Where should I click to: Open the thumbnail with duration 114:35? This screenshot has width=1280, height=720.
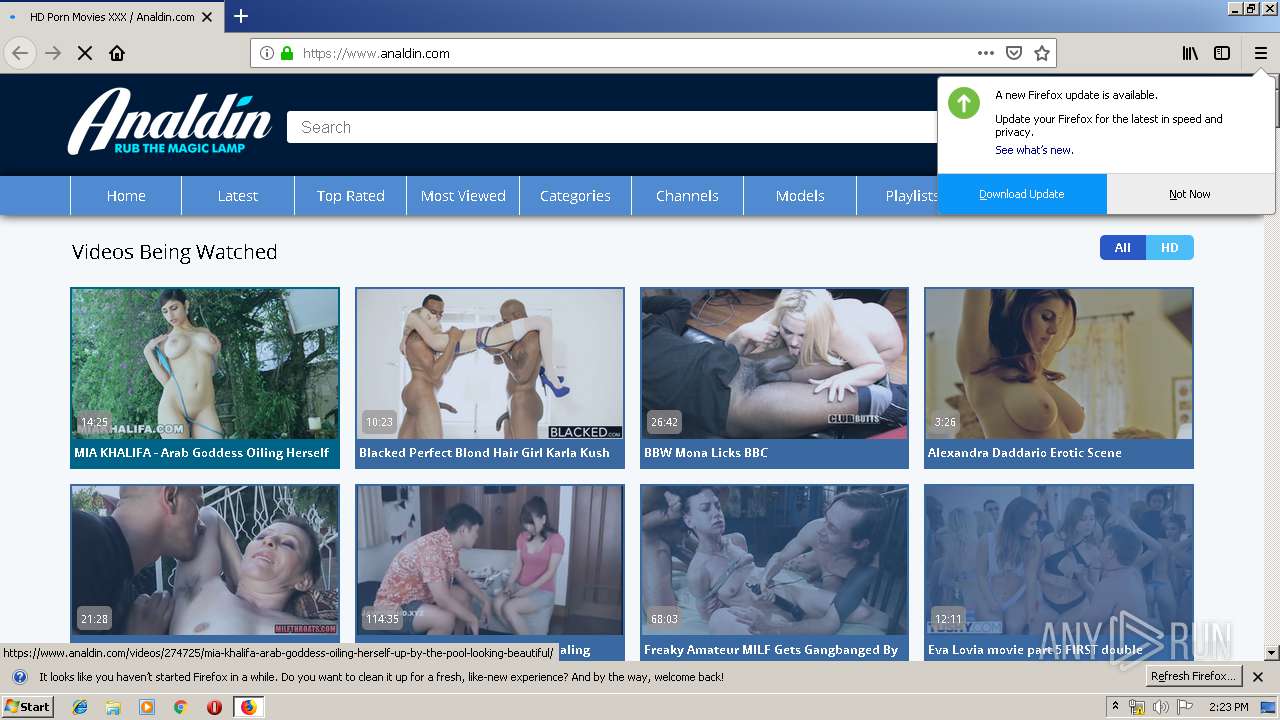490,560
